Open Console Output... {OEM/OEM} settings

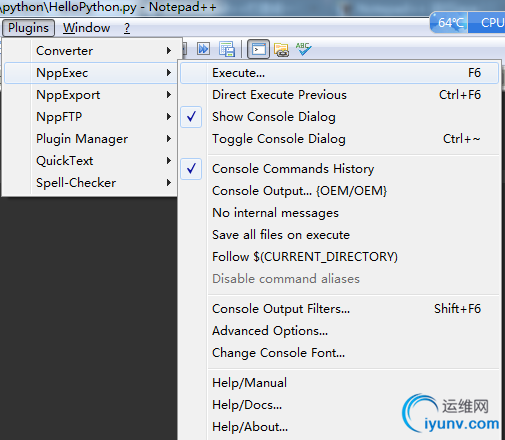(339, 191)
